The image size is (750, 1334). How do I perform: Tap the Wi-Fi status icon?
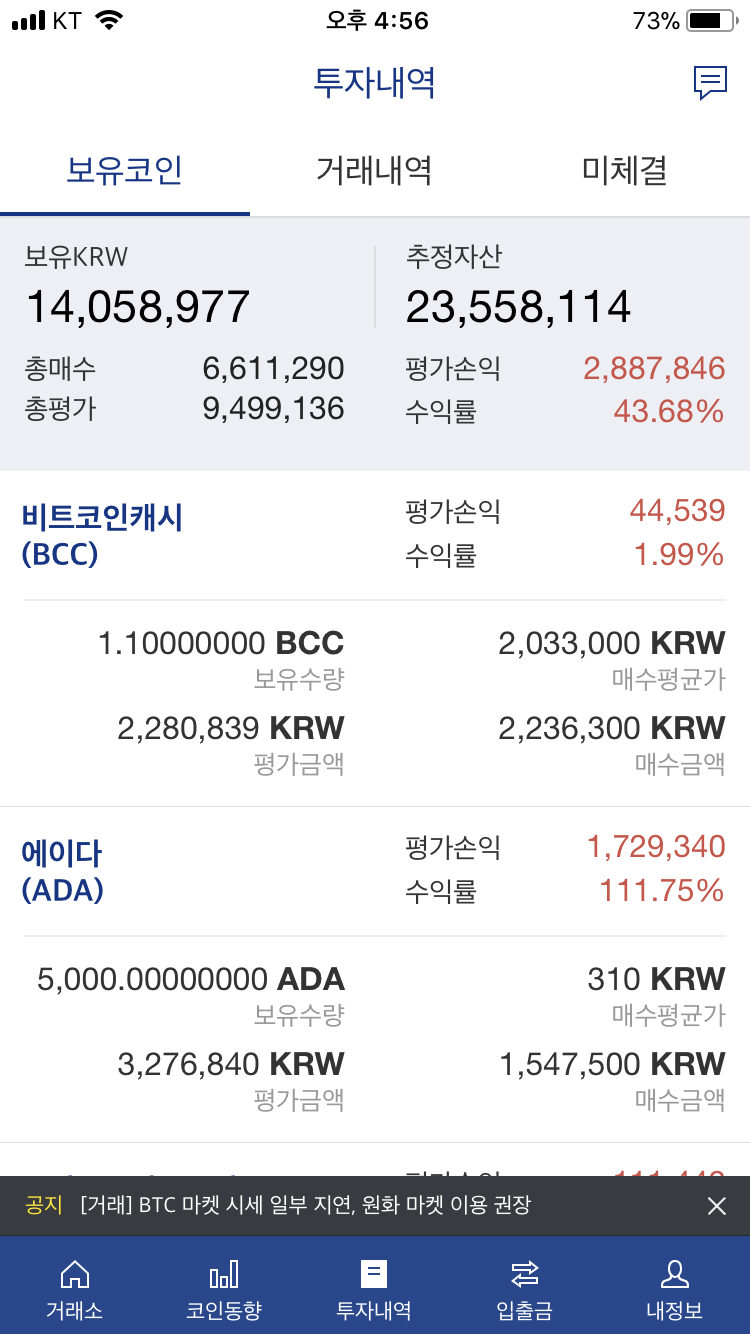pyautogui.click(x=109, y=21)
